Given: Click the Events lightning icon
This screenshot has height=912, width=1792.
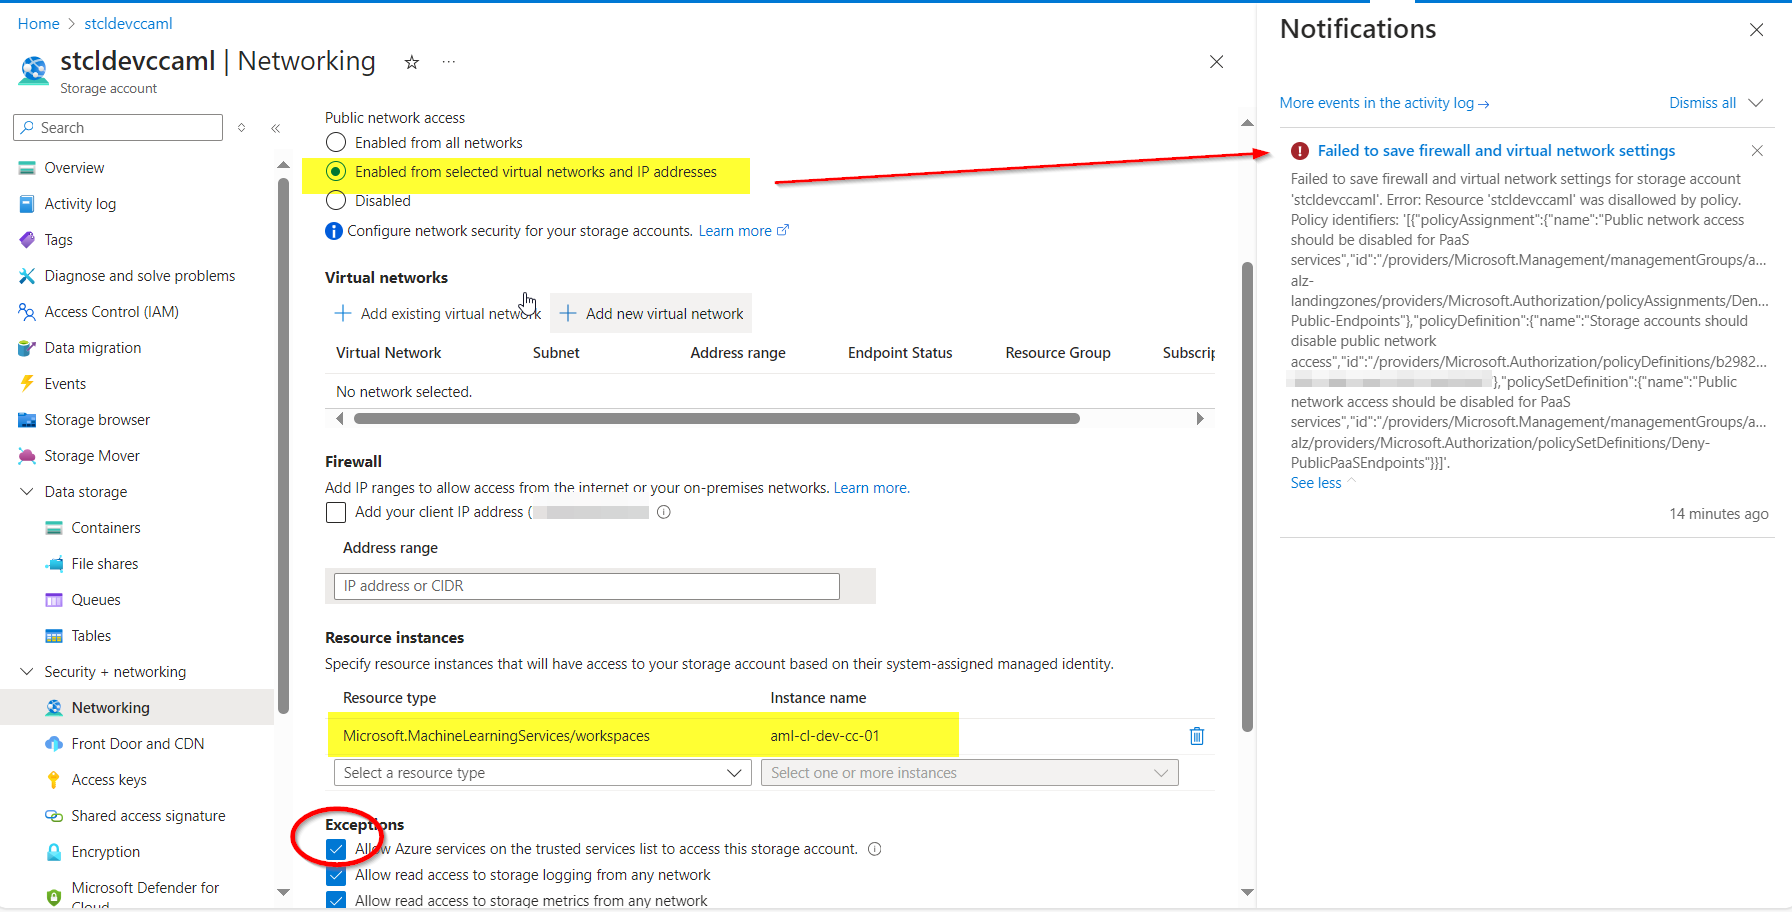Looking at the screenshot, I should (x=27, y=384).
